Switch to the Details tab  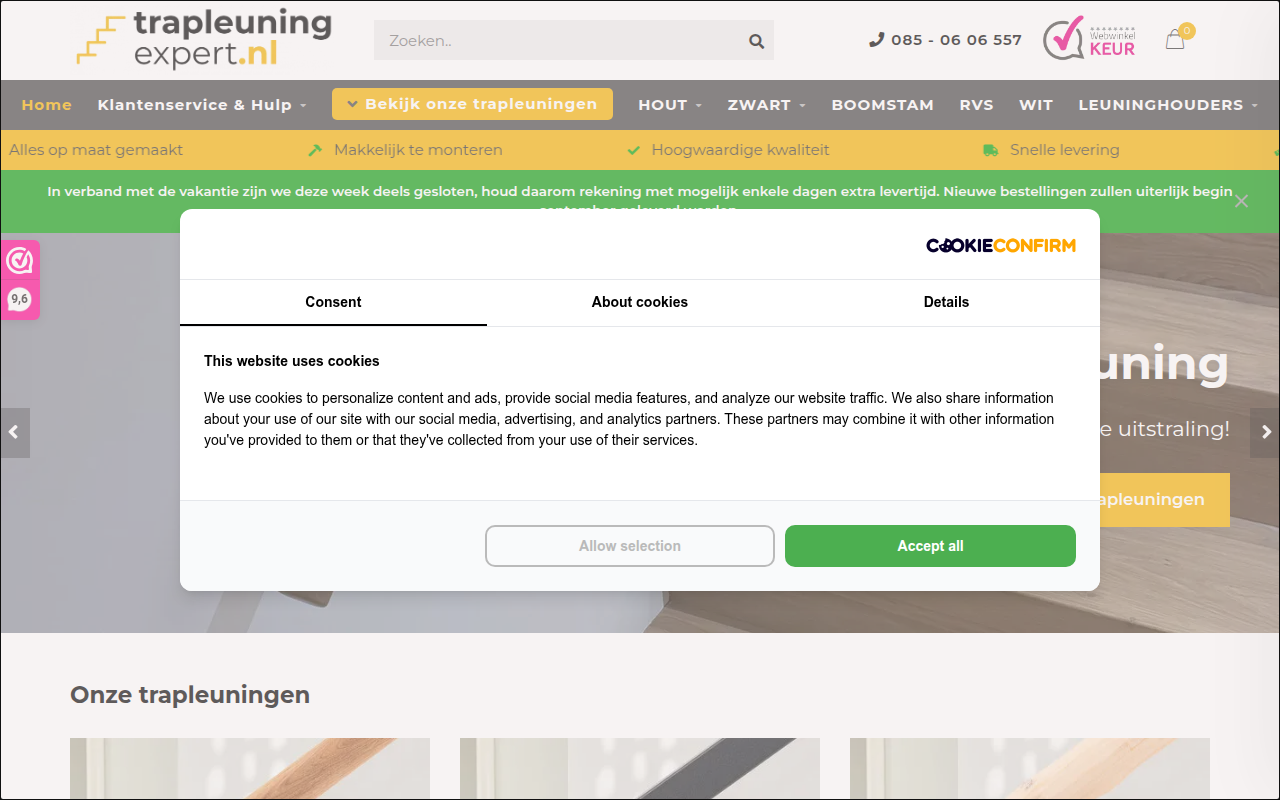pos(946,302)
